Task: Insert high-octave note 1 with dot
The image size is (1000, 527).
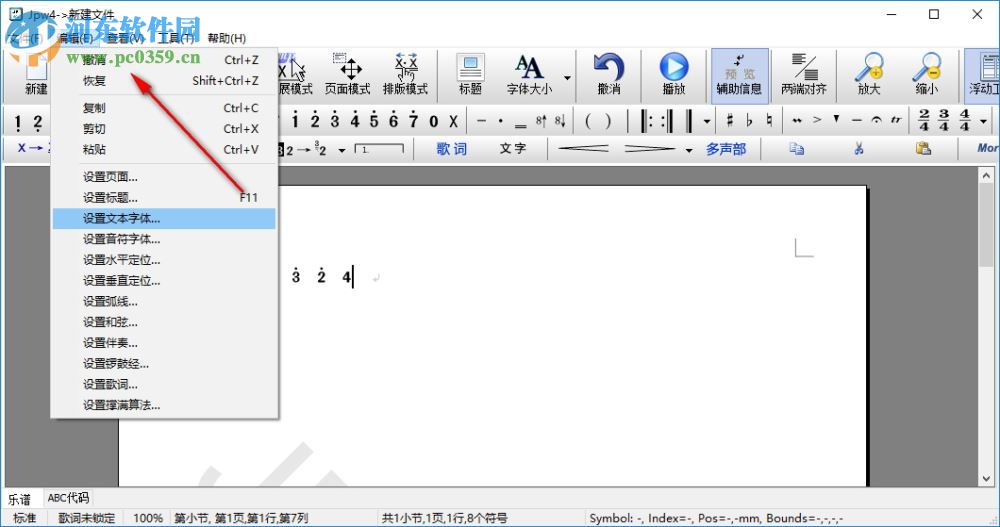Action: (x=295, y=120)
